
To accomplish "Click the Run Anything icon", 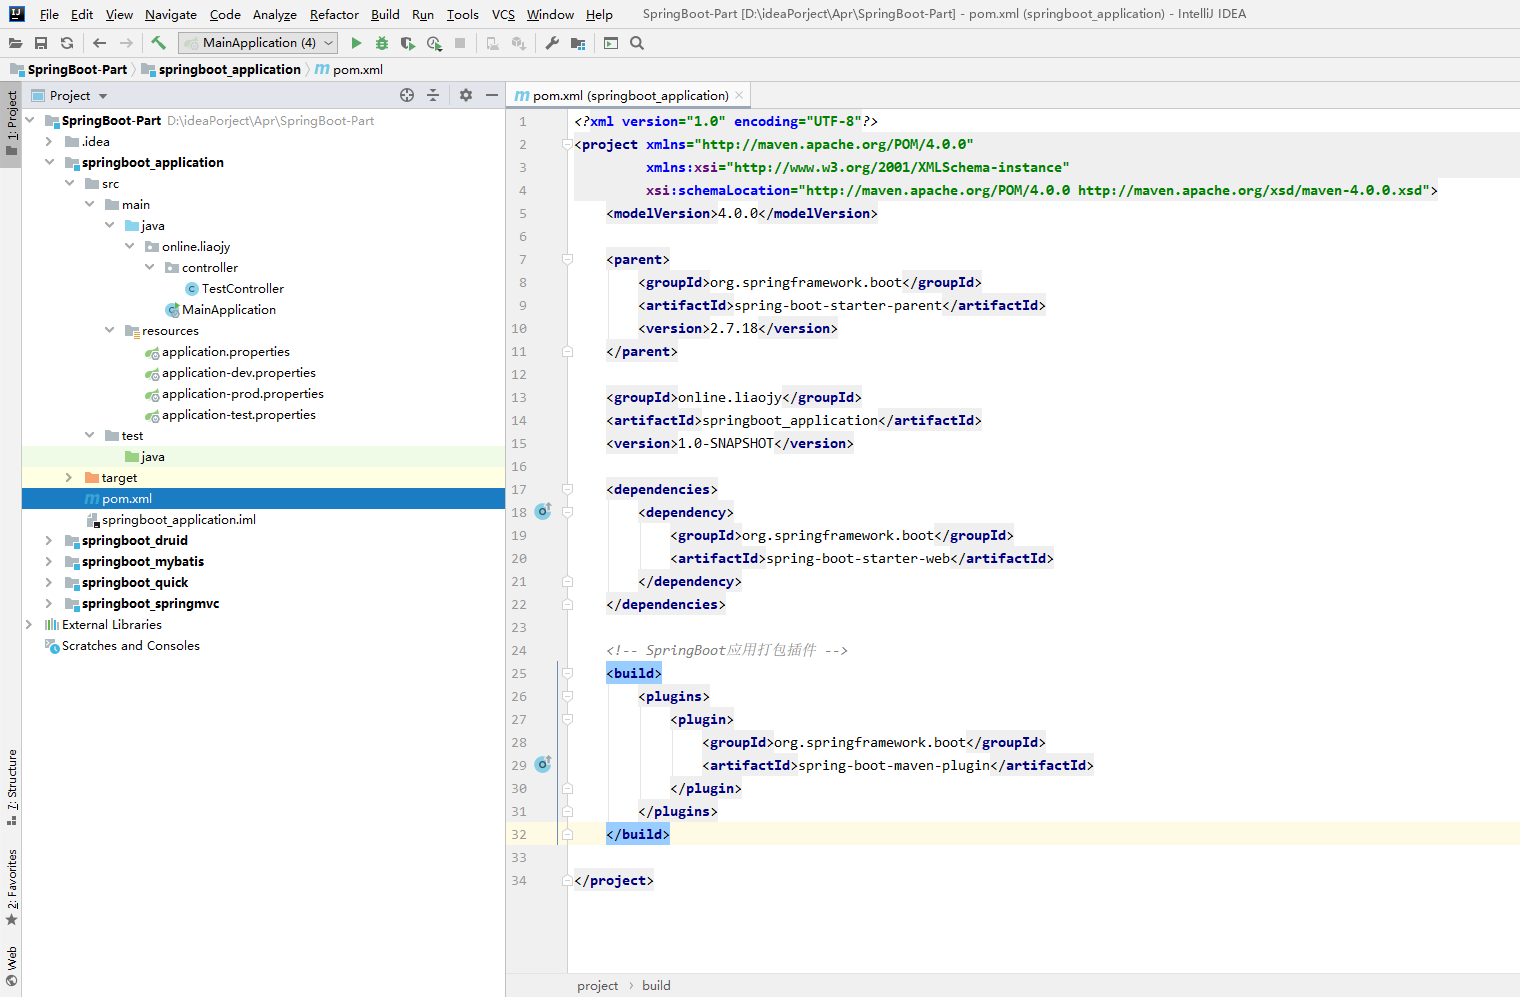I will [611, 43].
